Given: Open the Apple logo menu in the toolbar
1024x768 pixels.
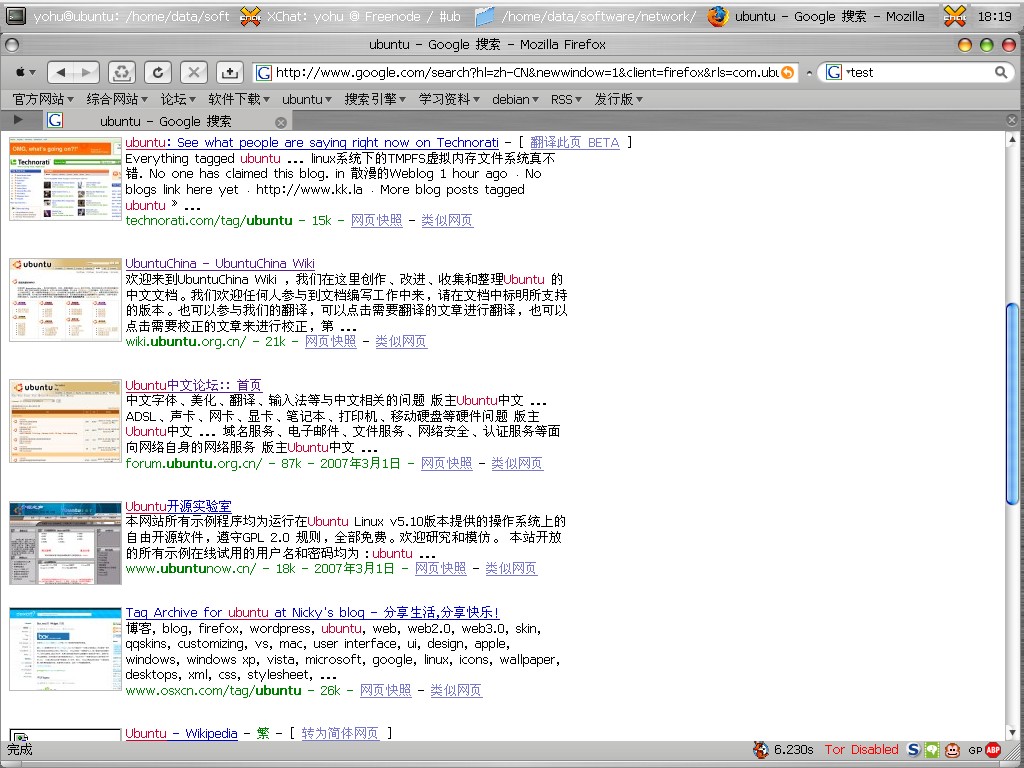Looking at the screenshot, I should click(25, 72).
